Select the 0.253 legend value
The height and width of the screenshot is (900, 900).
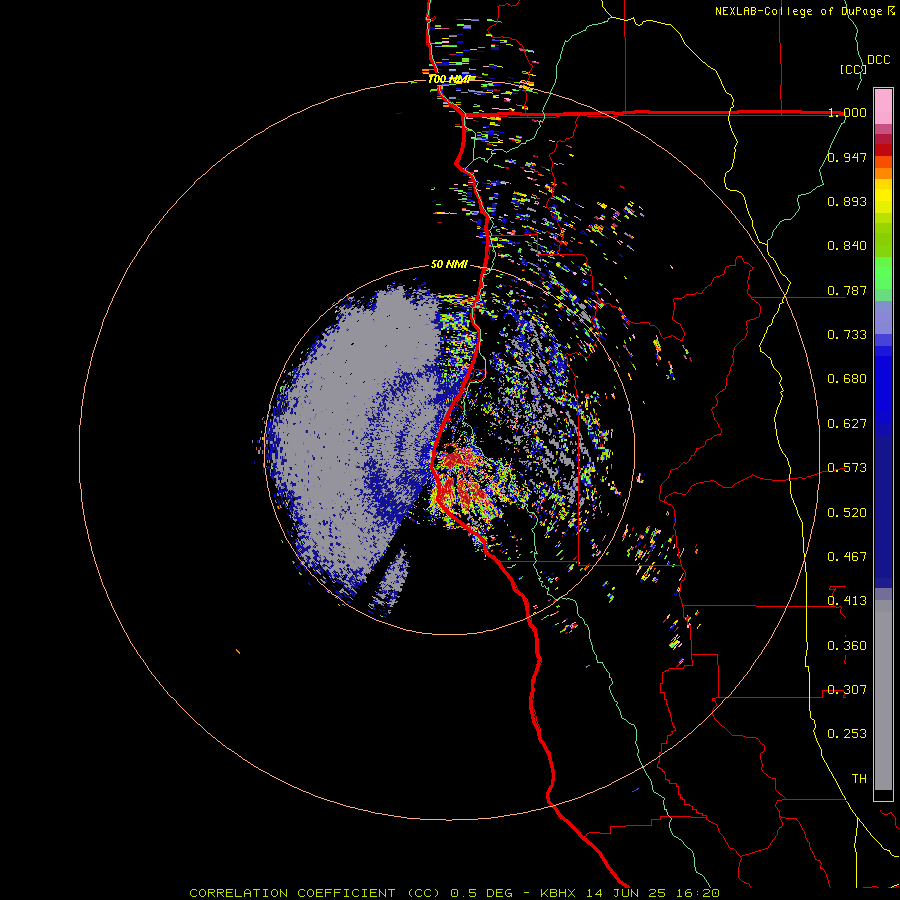pos(847,734)
